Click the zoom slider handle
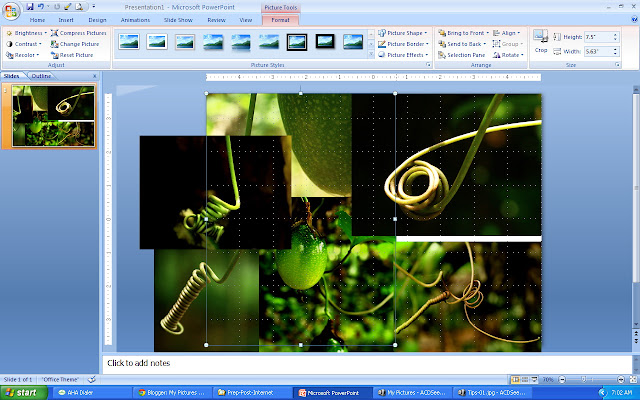 coord(584,380)
